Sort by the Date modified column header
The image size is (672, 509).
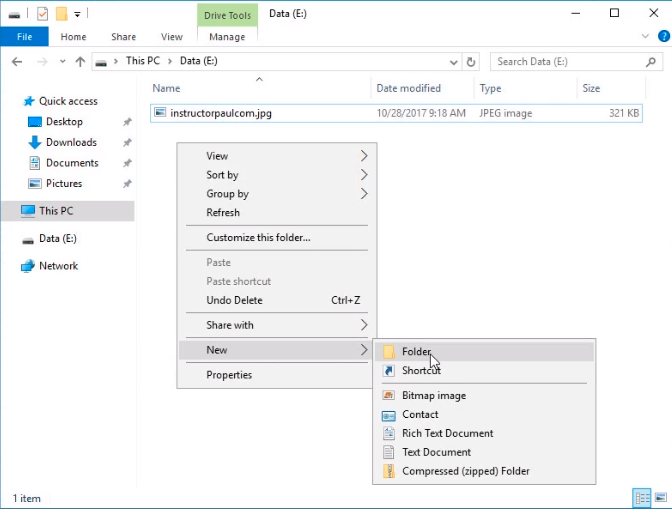click(x=408, y=88)
